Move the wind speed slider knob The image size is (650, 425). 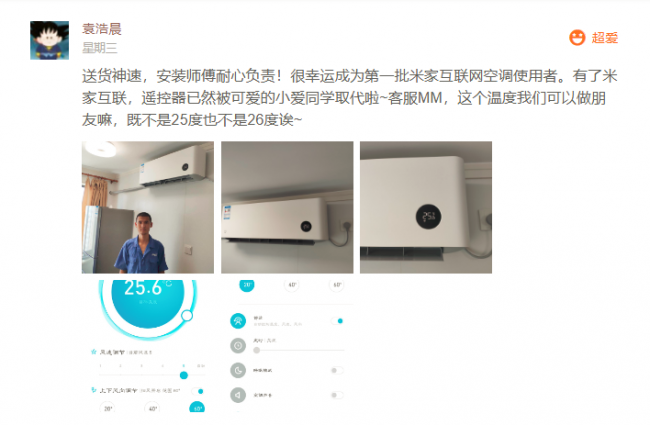click(x=184, y=375)
